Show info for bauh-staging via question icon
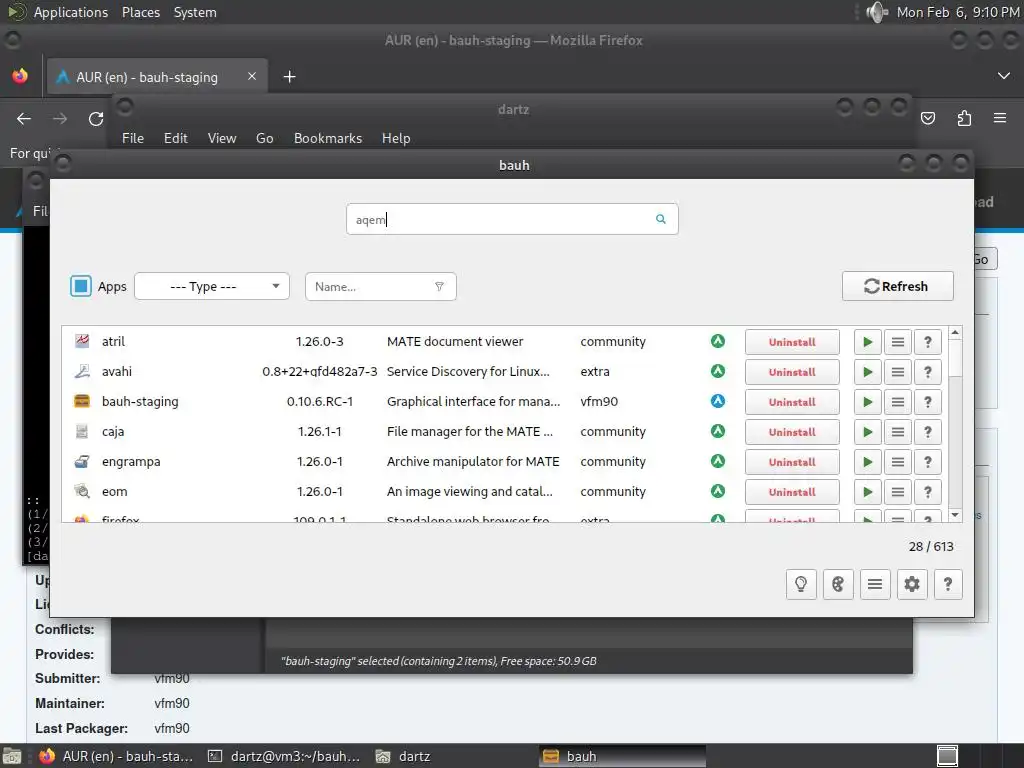 pyautogui.click(x=927, y=402)
